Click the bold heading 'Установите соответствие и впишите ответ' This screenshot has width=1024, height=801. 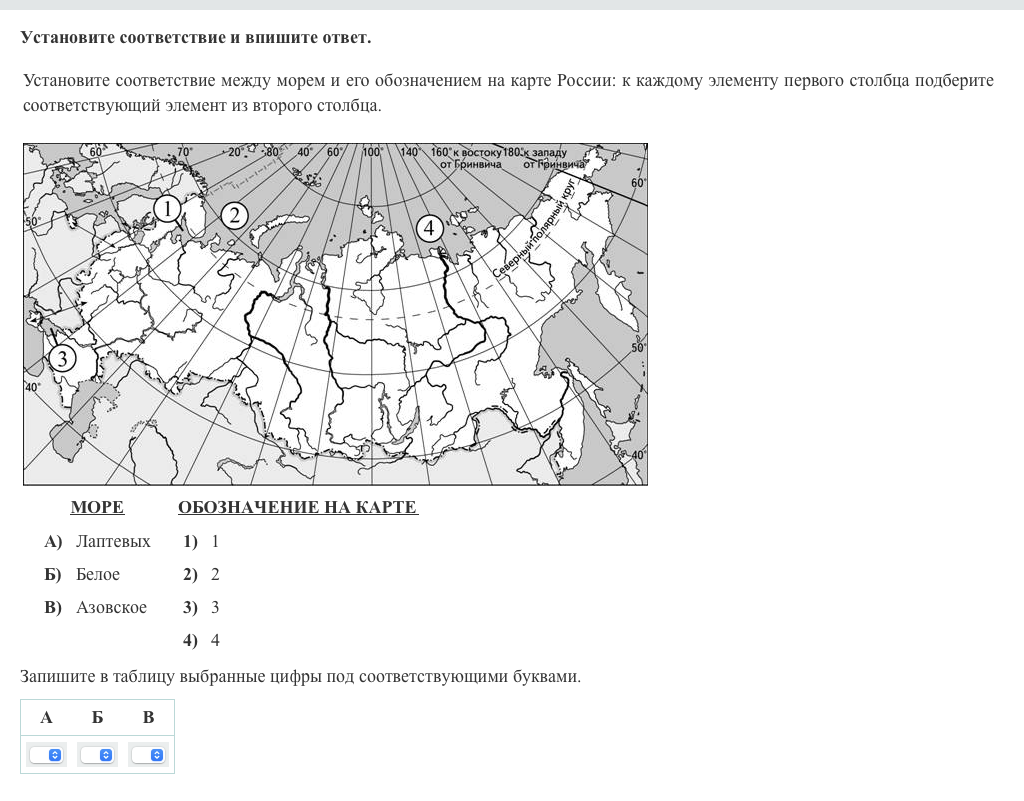tap(196, 37)
